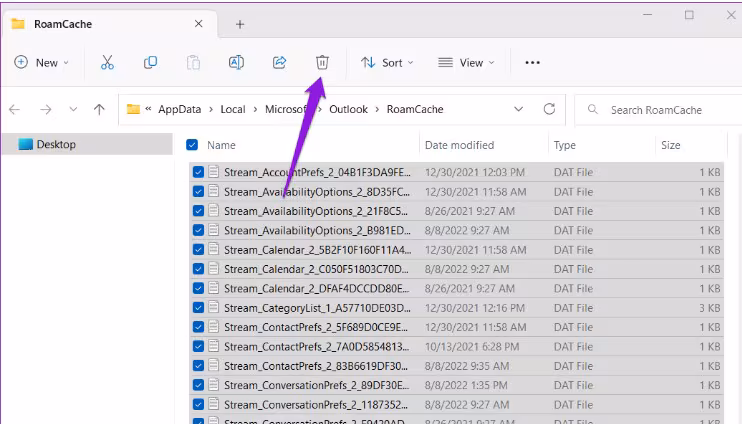Viewport: 742px width, 424px height.
Task: Uncheck Stream_ConversationPrefs_2_1187352 checkbox
Action: pyautogui.click(x=198, y=405)
